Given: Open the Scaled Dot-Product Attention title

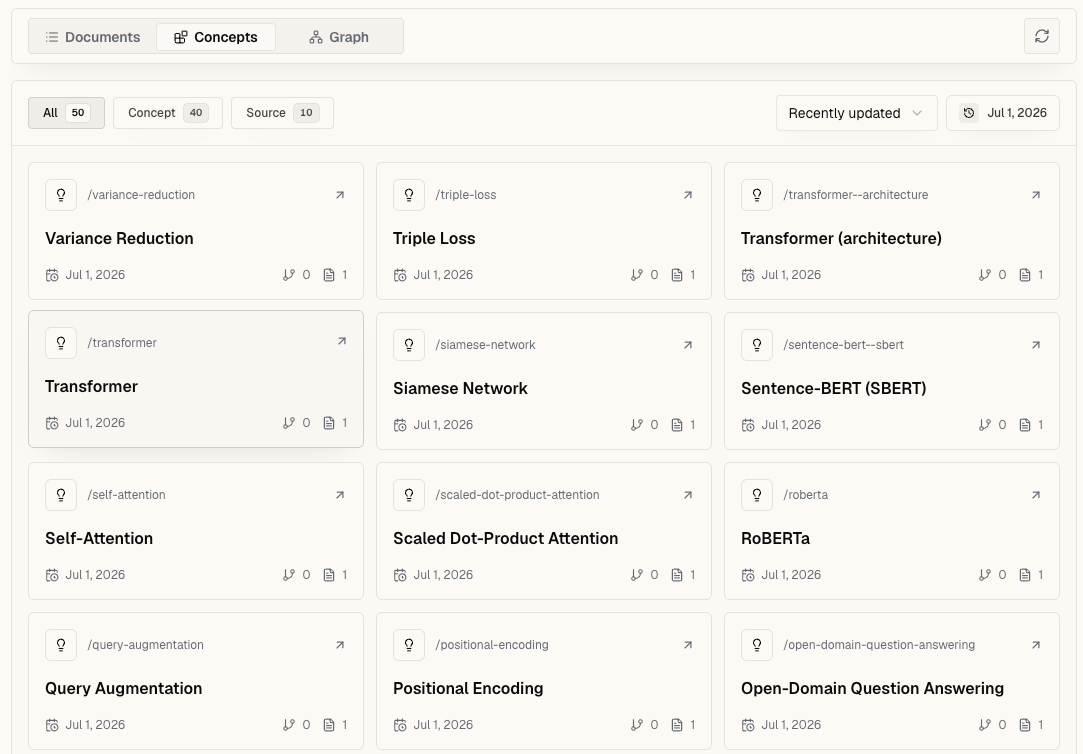Looking at the screenshot, I should pyautogui.click(x=506, y=538).
